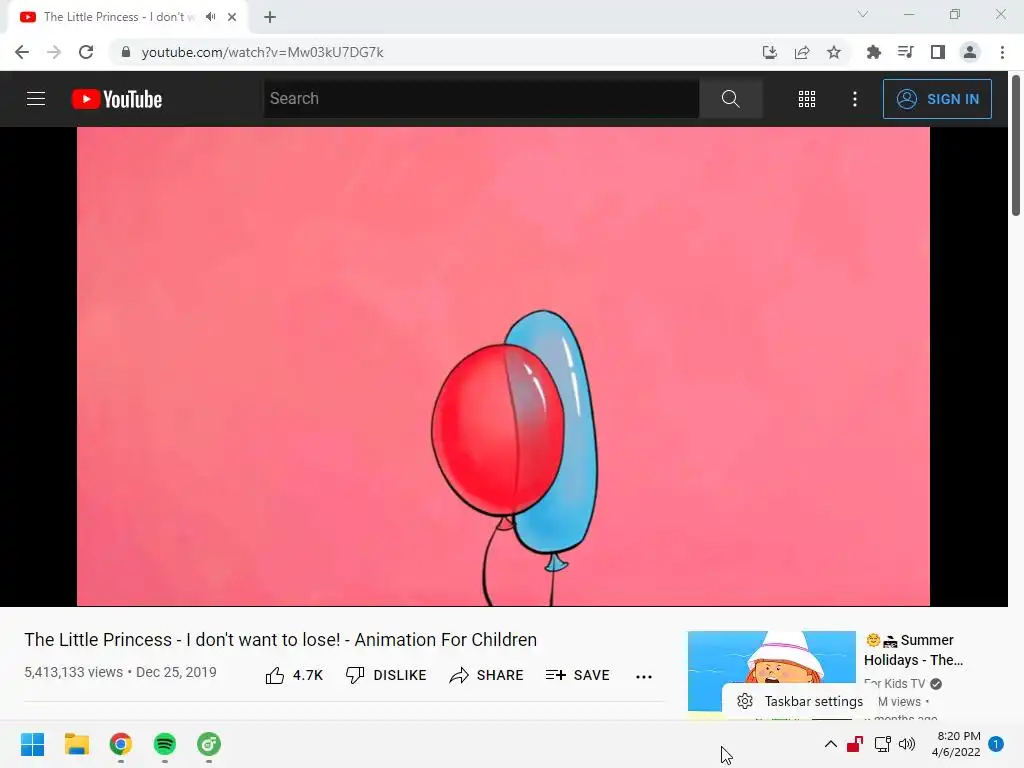Focus the YouTube Search field
Viewport: 1024px width, 768px height.
(481, 99)
